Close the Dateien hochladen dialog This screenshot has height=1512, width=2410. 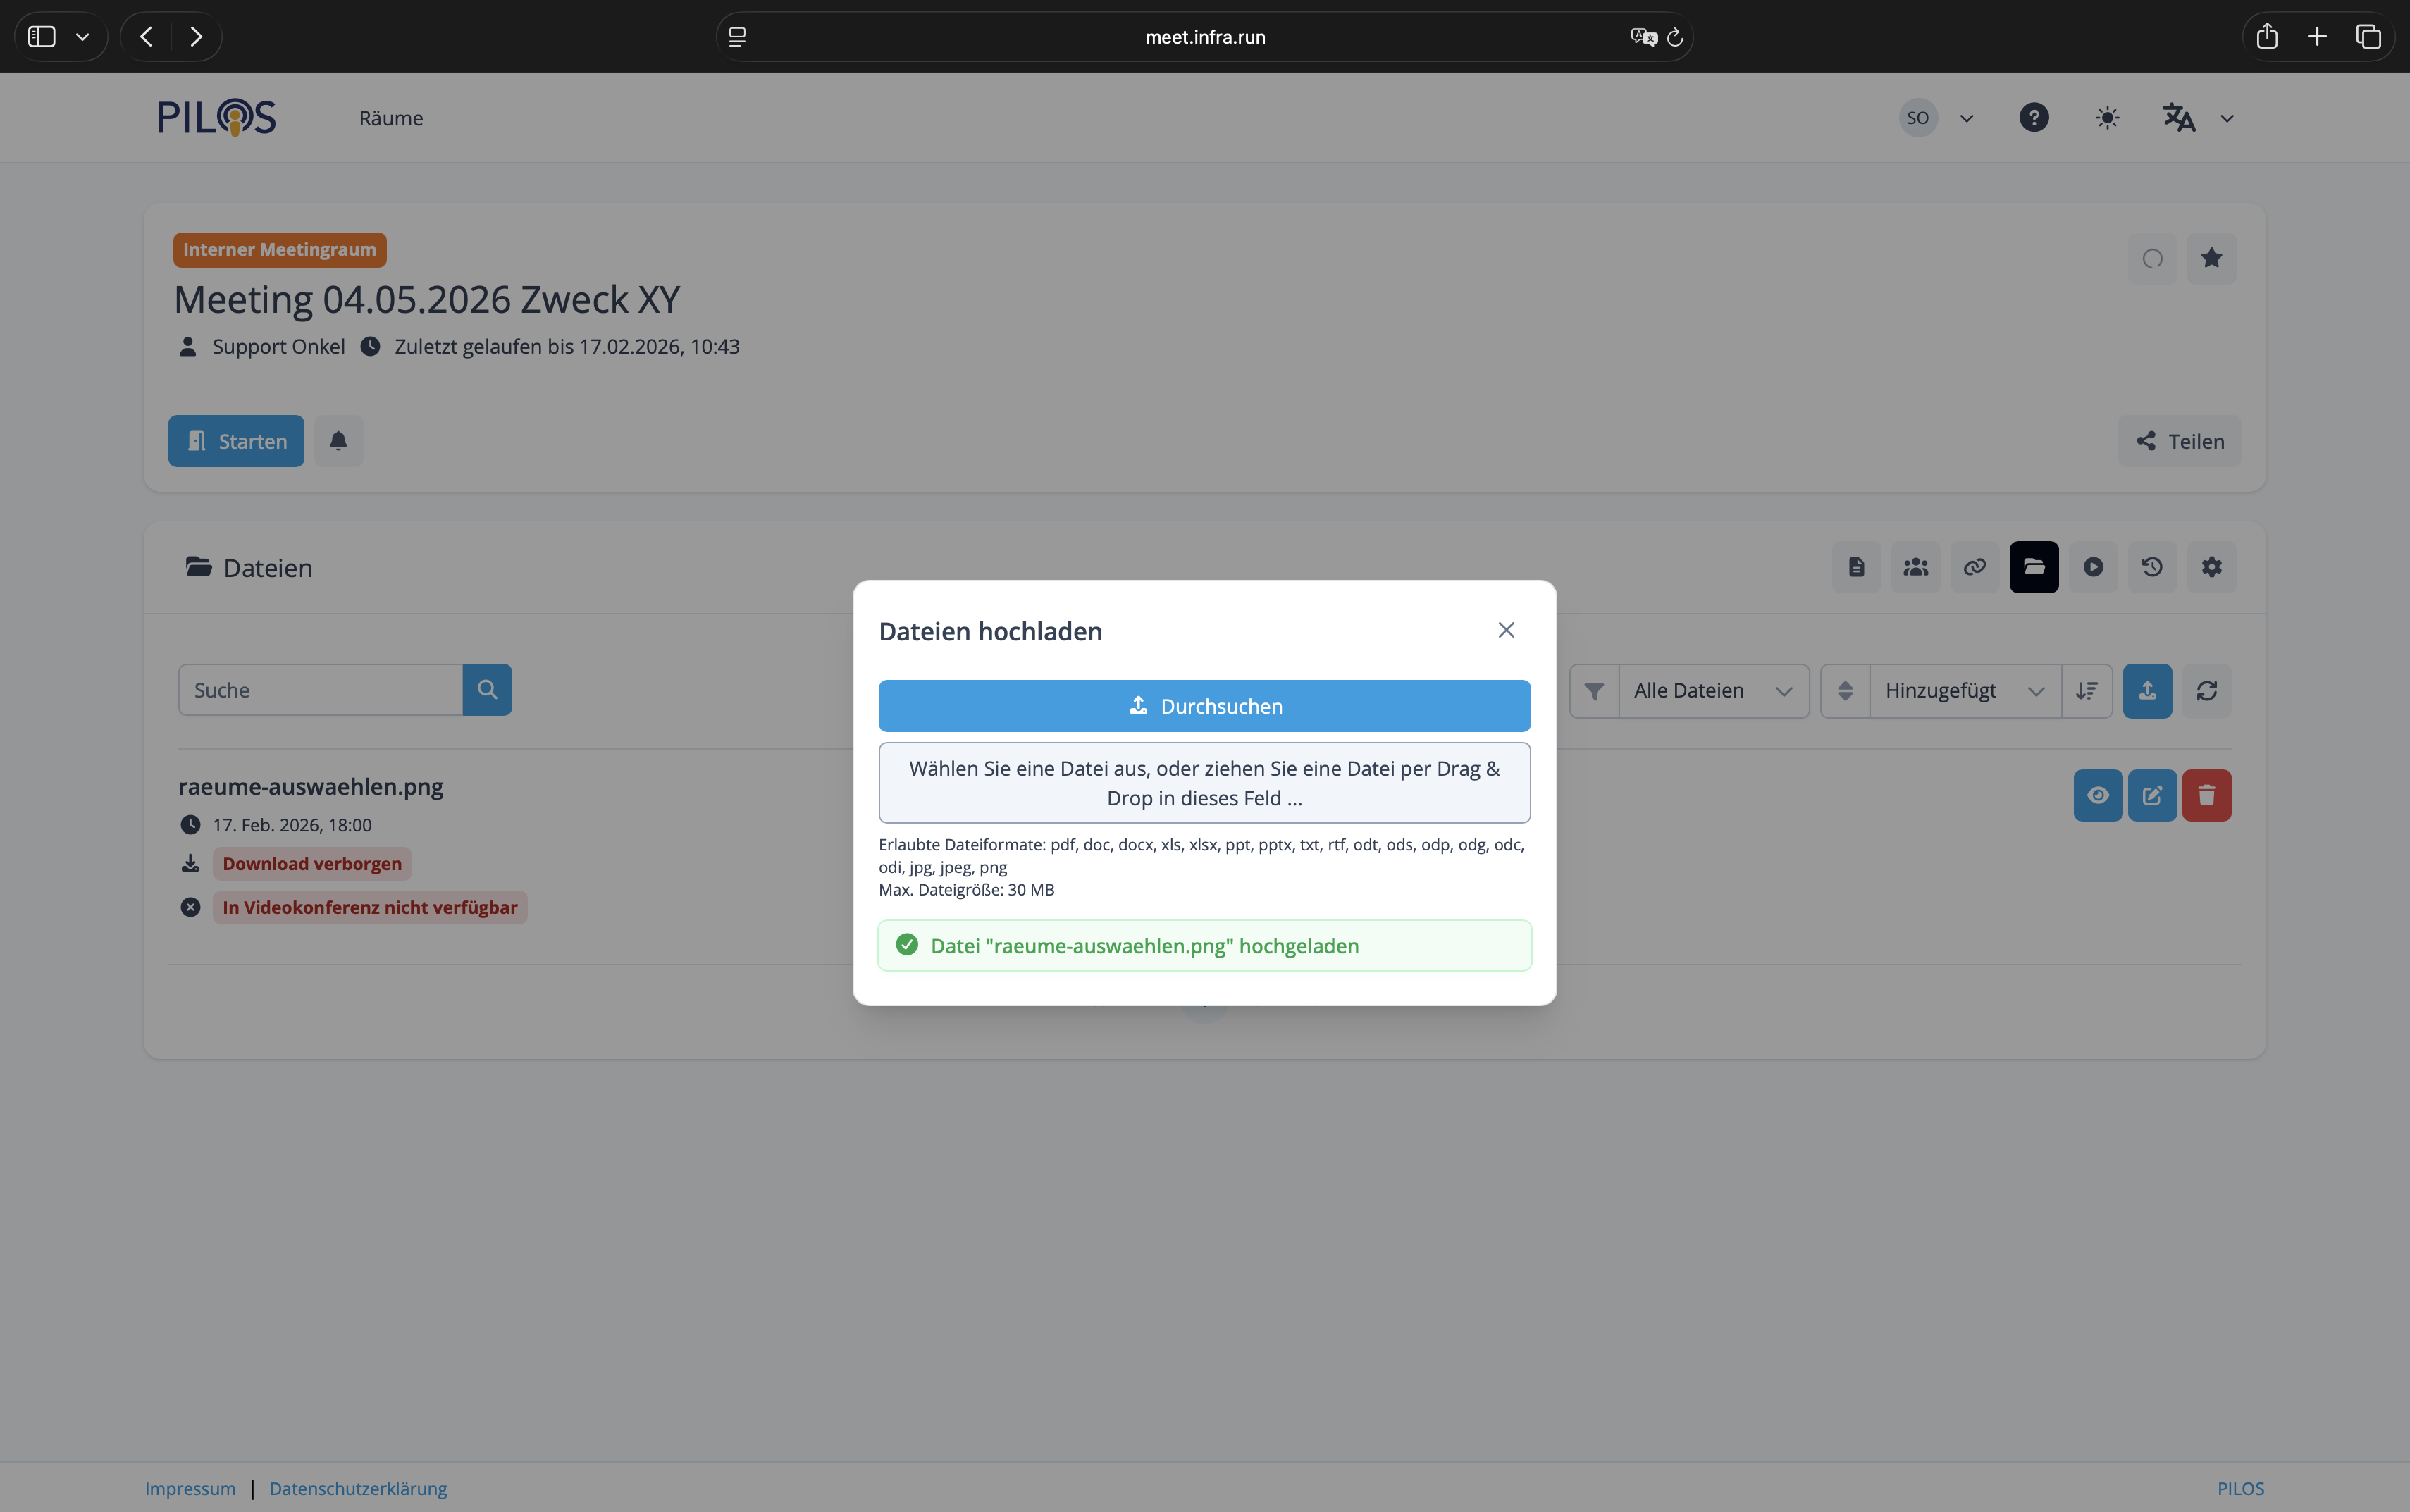coord(1506,630)
